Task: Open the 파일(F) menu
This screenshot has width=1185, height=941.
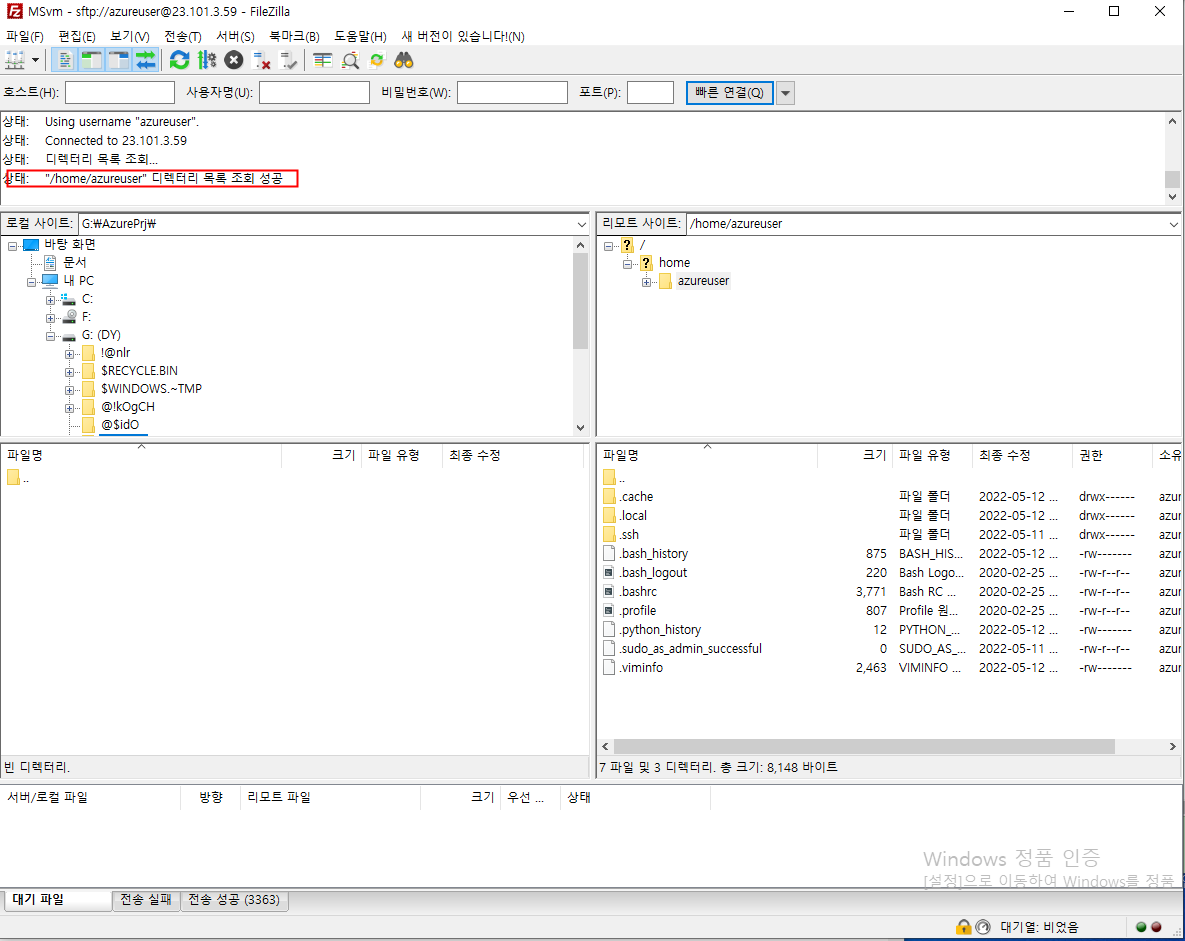Action: [x=25, y=36]
